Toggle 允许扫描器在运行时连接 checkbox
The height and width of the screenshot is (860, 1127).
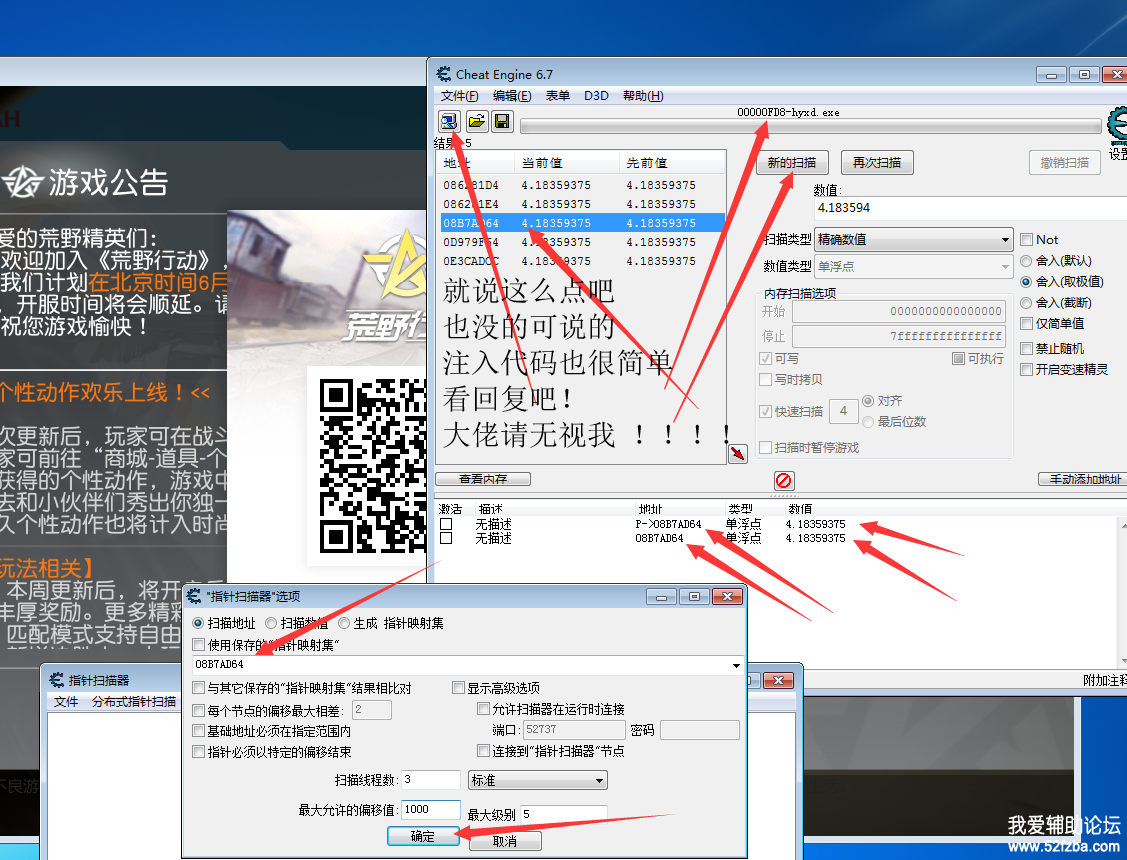(484, 708)
